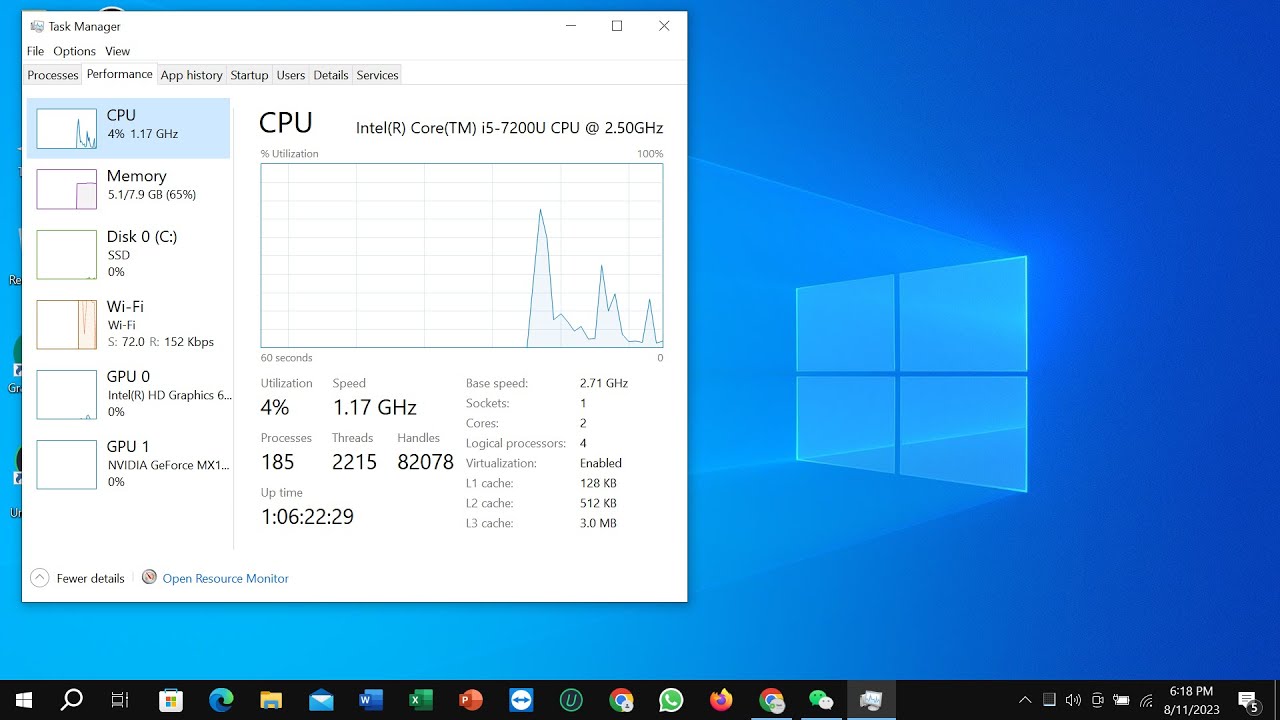Launch Firefox from the taskbar
1280x720 pixels.
coord(721,700)
